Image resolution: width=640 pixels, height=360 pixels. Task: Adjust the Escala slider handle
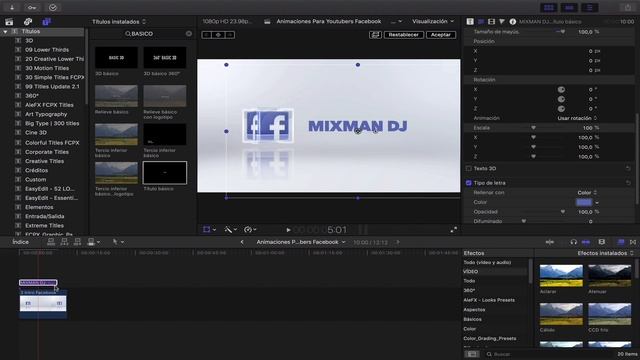(x=533, y=128)
